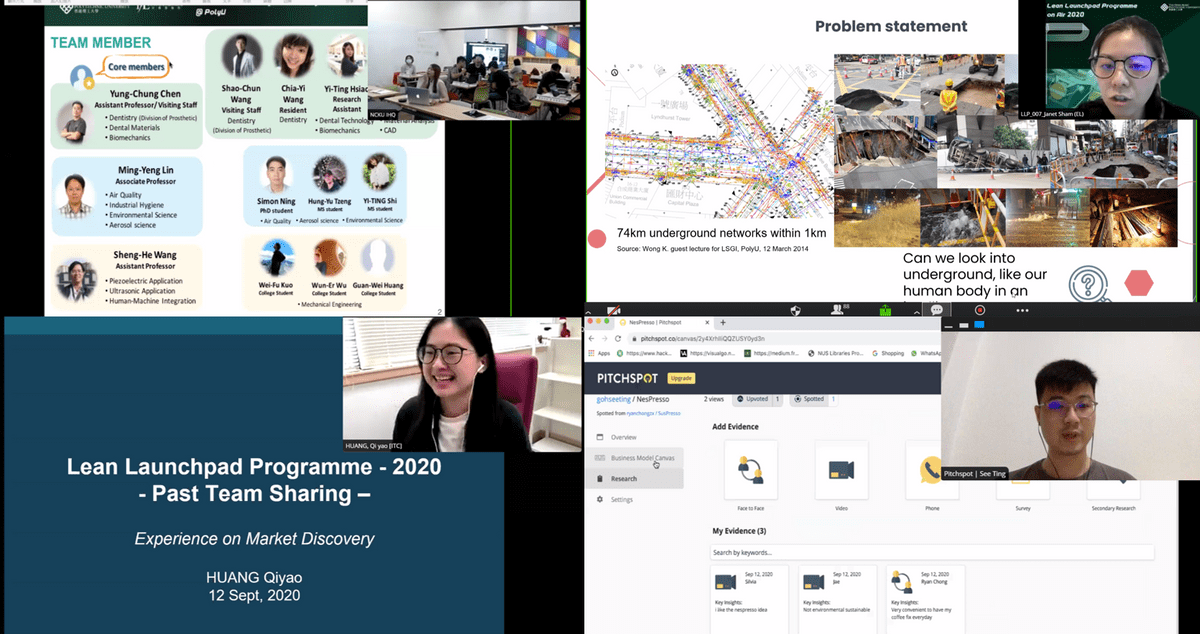The width and height of the screenshot is (1200, 634).
Task: Click the browser back arrow
Action: 591,339
